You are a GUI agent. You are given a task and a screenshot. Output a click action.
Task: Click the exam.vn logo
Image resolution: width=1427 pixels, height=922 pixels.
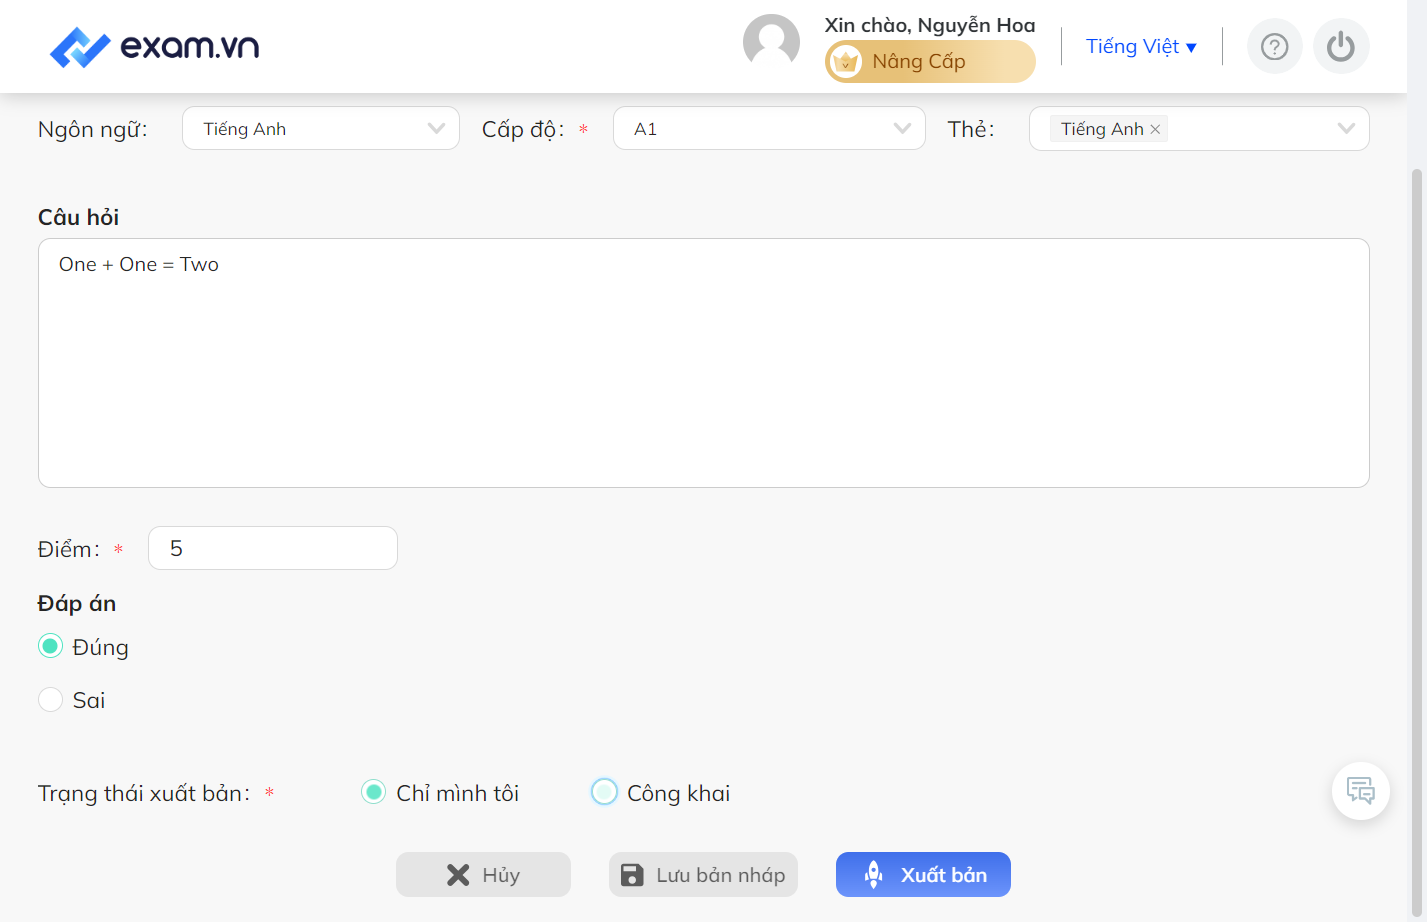[x=155, y=47]
